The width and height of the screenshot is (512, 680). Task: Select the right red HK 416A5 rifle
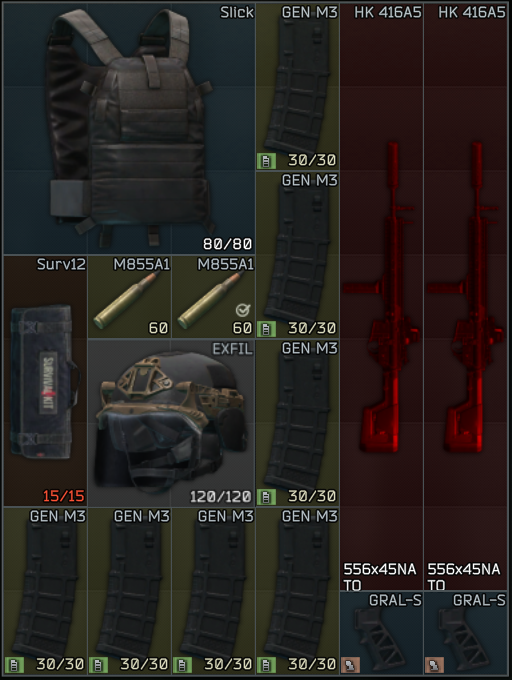(x=466, y=297)
